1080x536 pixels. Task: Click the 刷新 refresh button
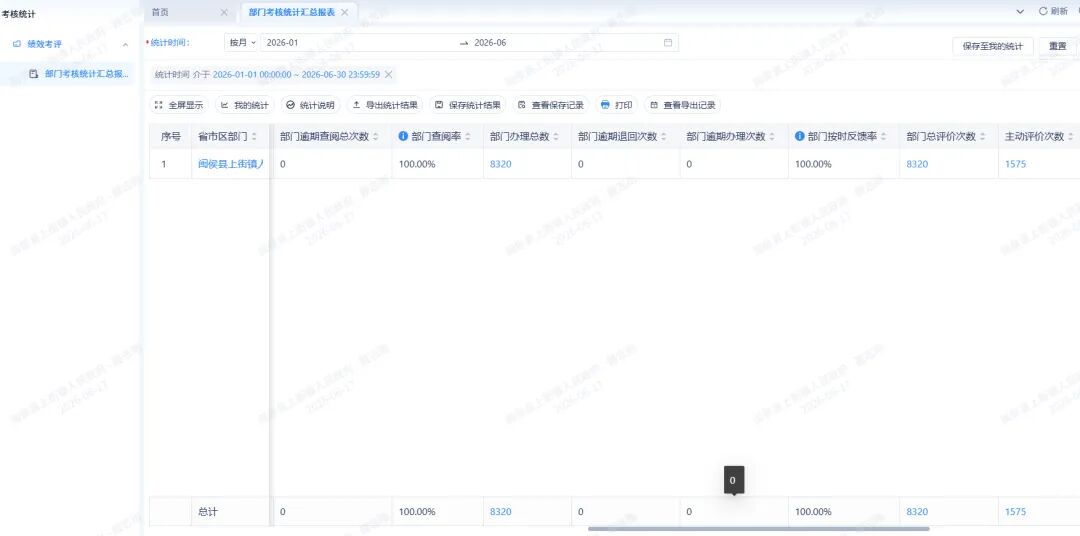(1053, 12)
